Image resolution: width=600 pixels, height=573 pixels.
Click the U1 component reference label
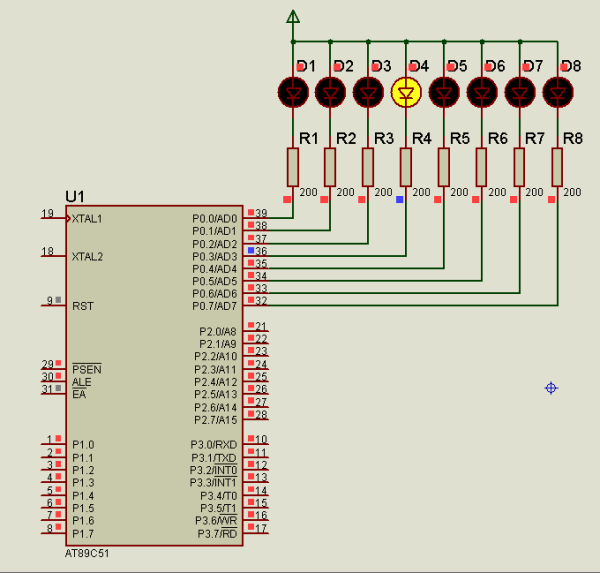tap(75, 197)
